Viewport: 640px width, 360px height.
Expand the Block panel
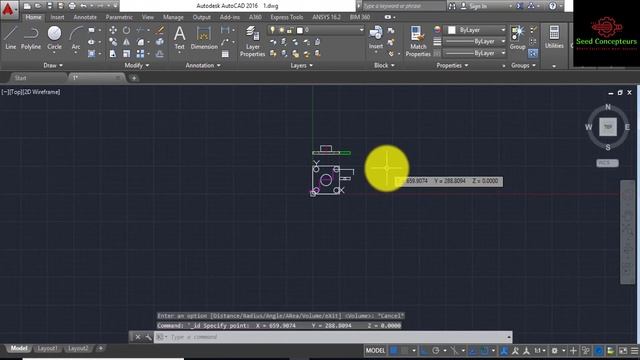coord(384,65)
